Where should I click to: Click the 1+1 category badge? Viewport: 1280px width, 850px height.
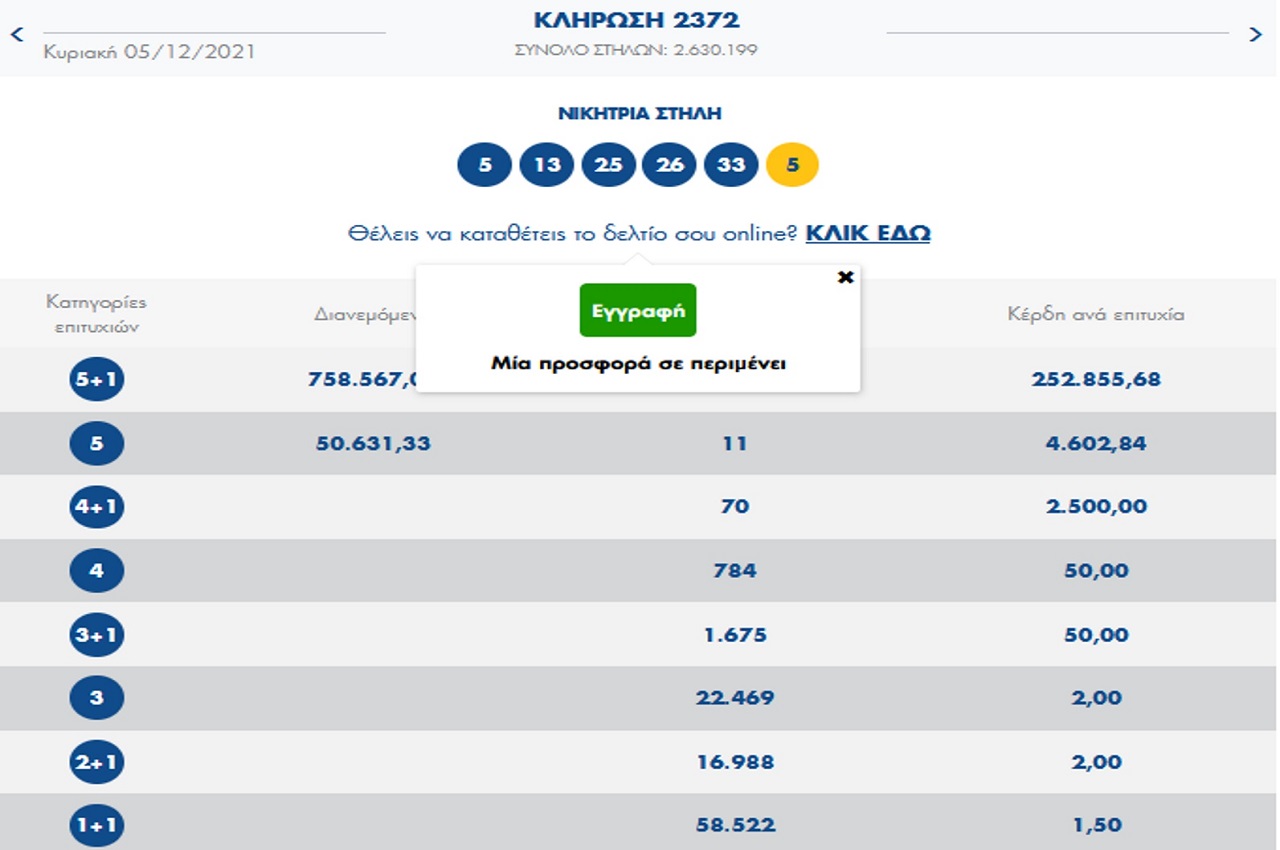point(97,826)
